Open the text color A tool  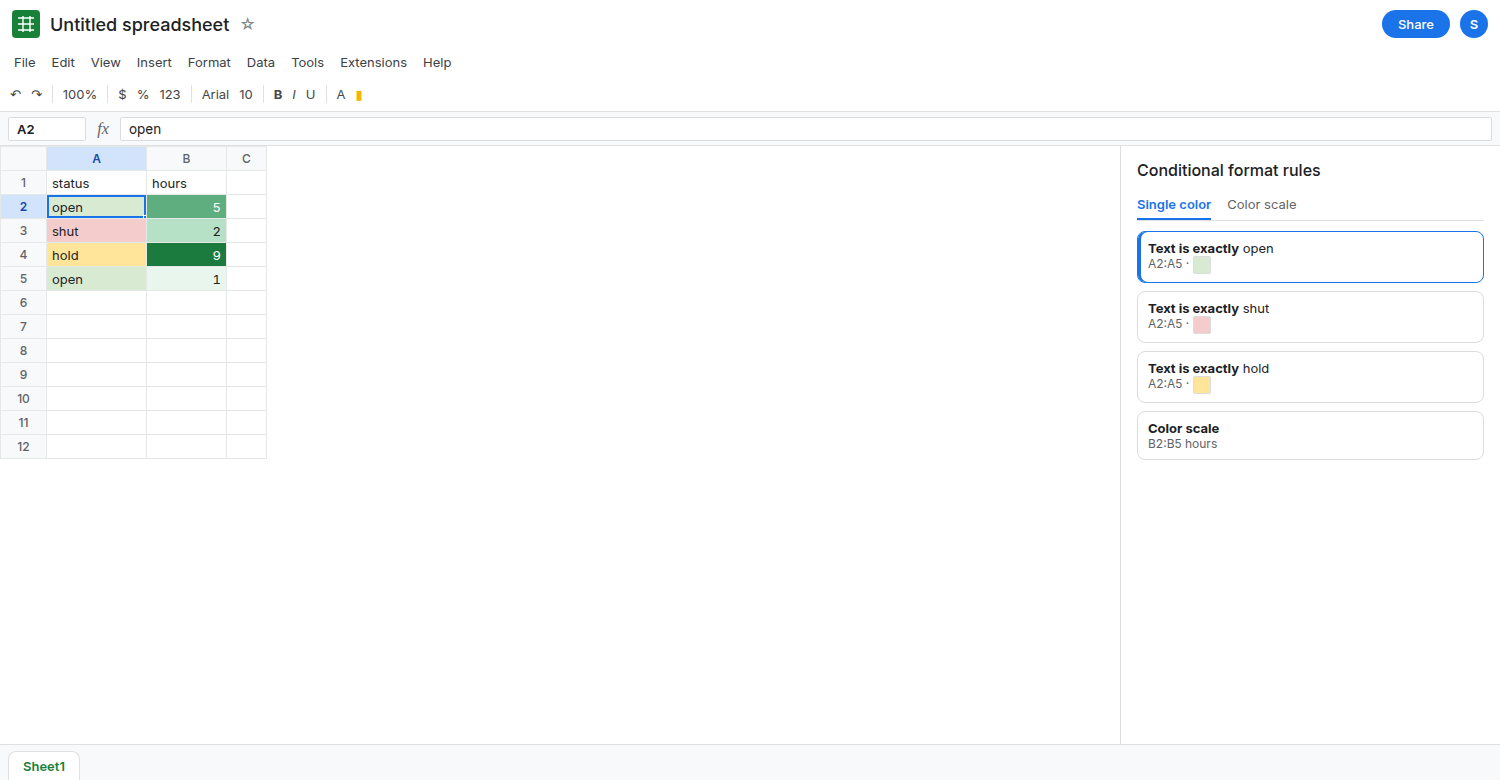point(341,95)
